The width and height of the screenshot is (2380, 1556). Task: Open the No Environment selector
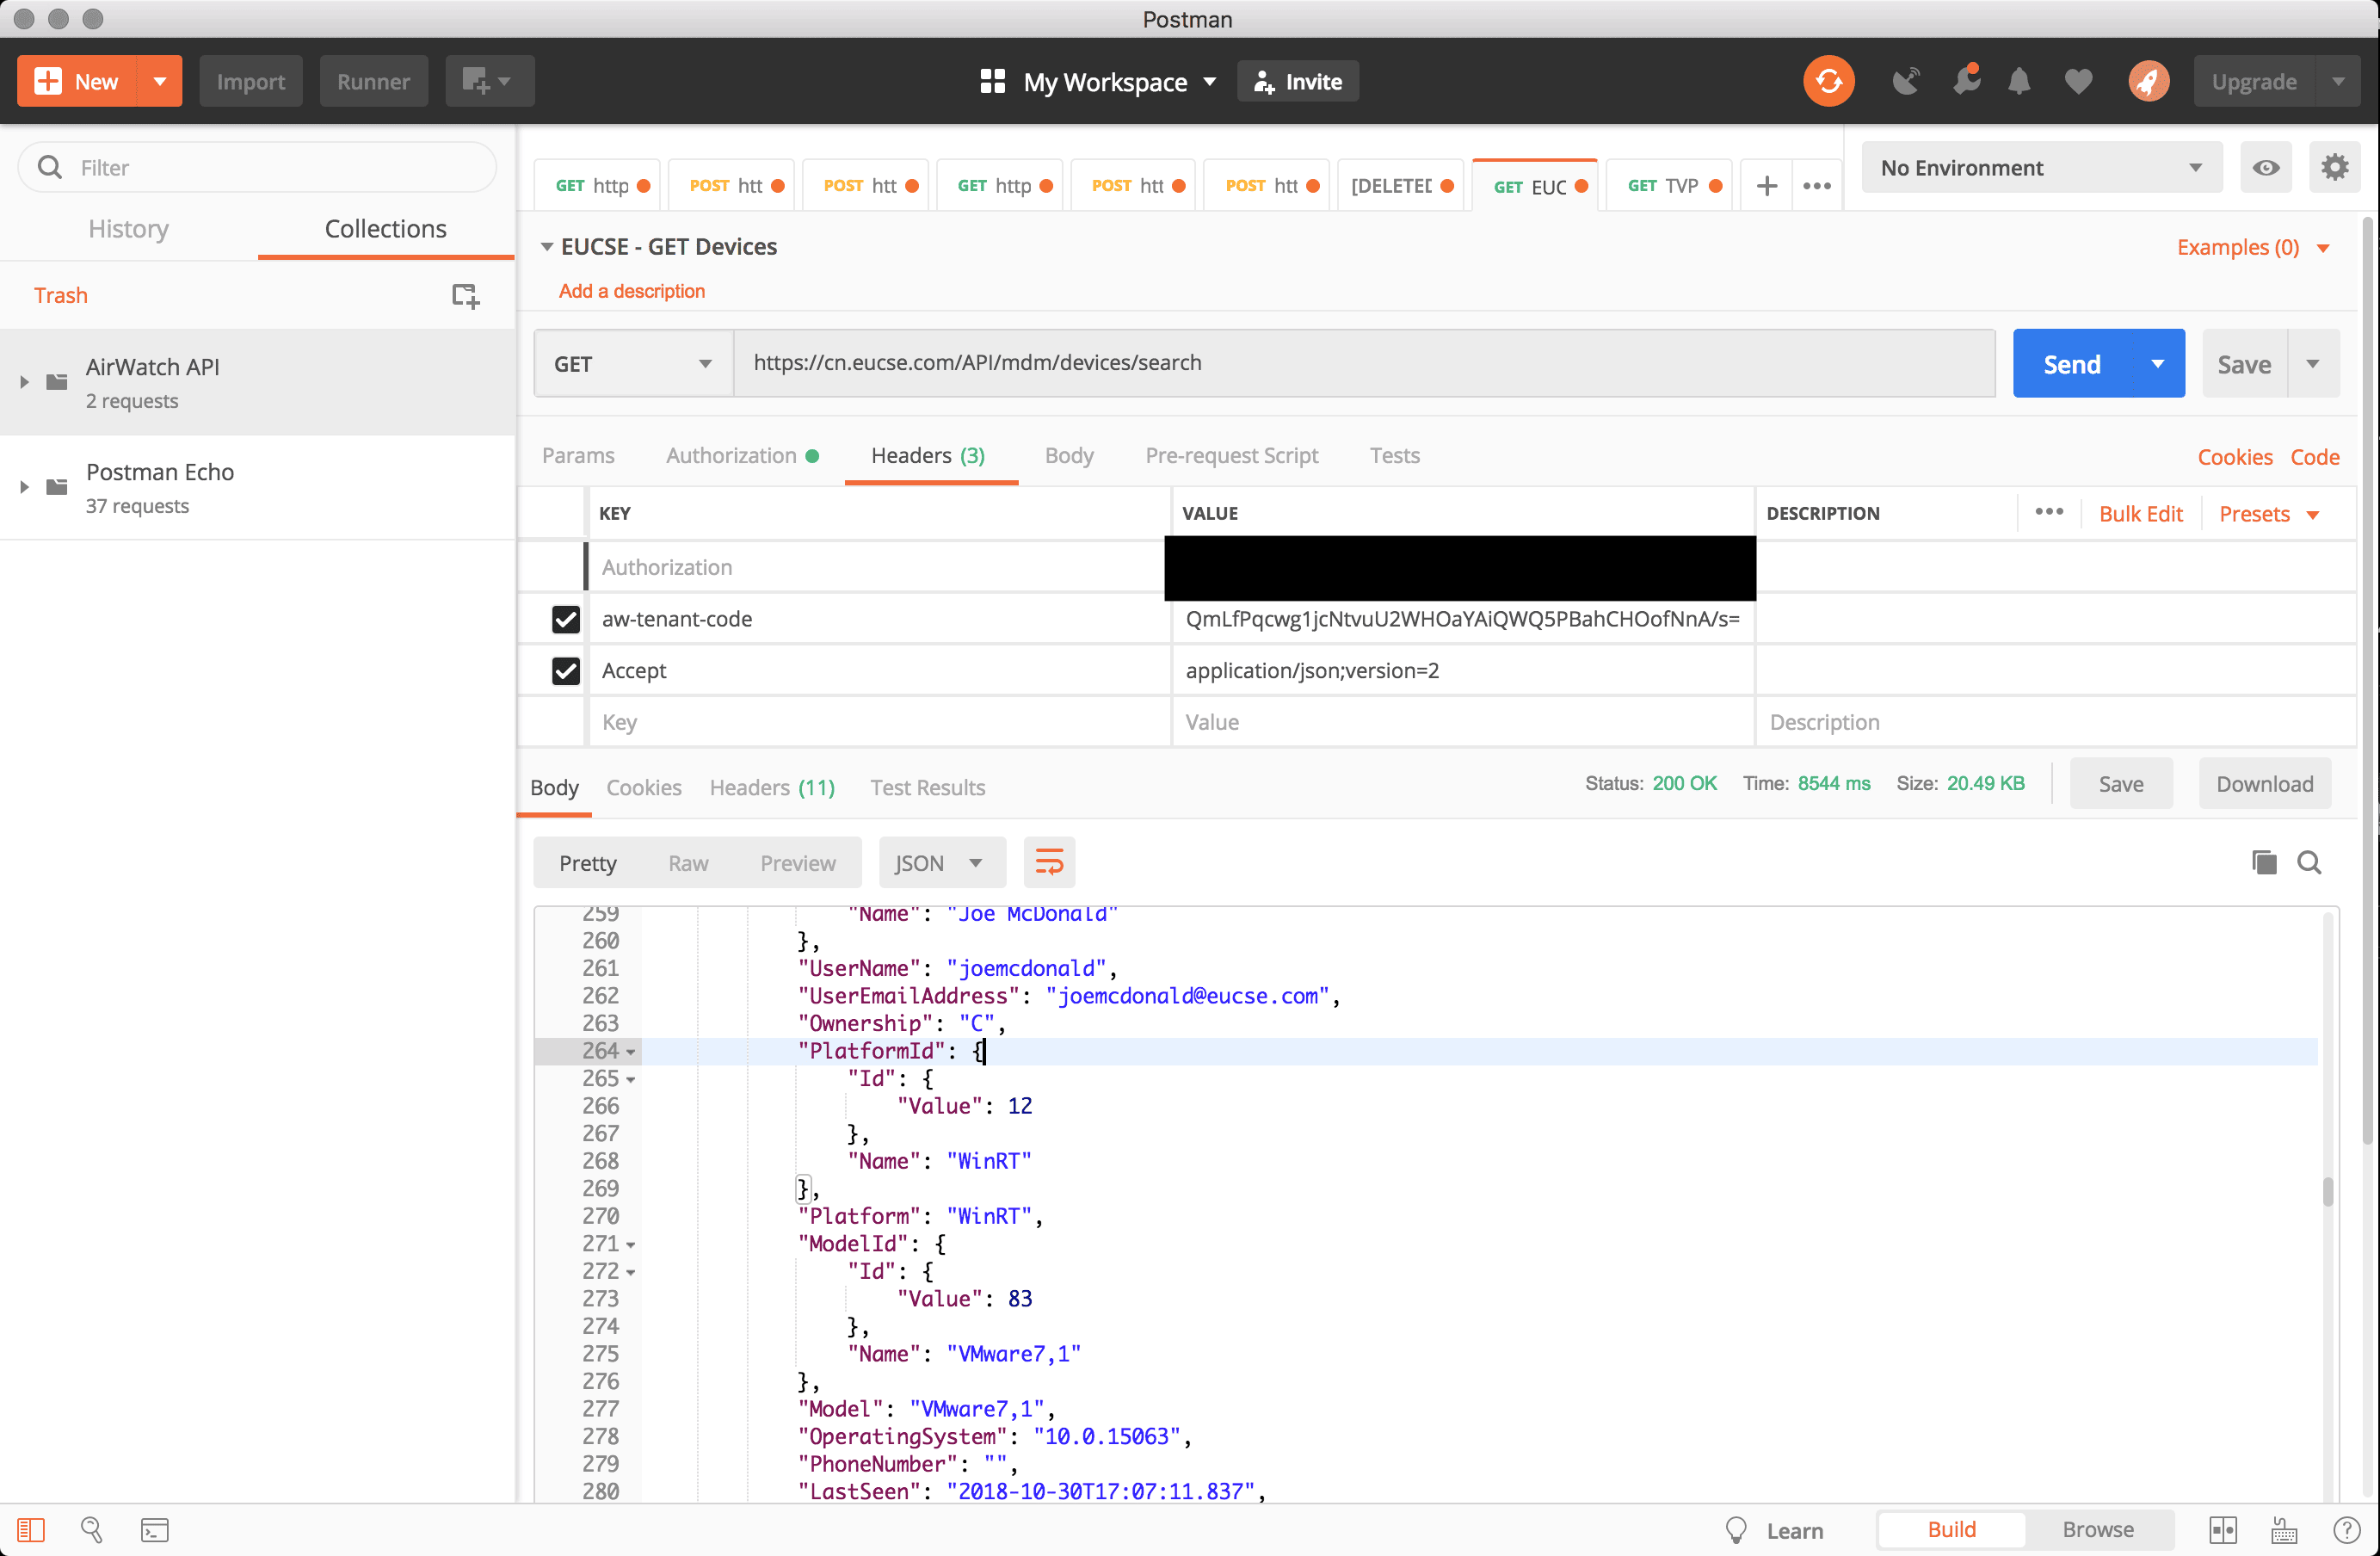[x=2041, y=167]
